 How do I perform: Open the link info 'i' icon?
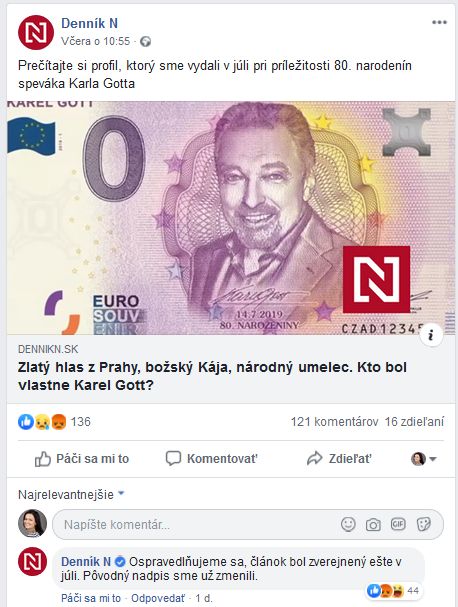(x=431, y=335)
